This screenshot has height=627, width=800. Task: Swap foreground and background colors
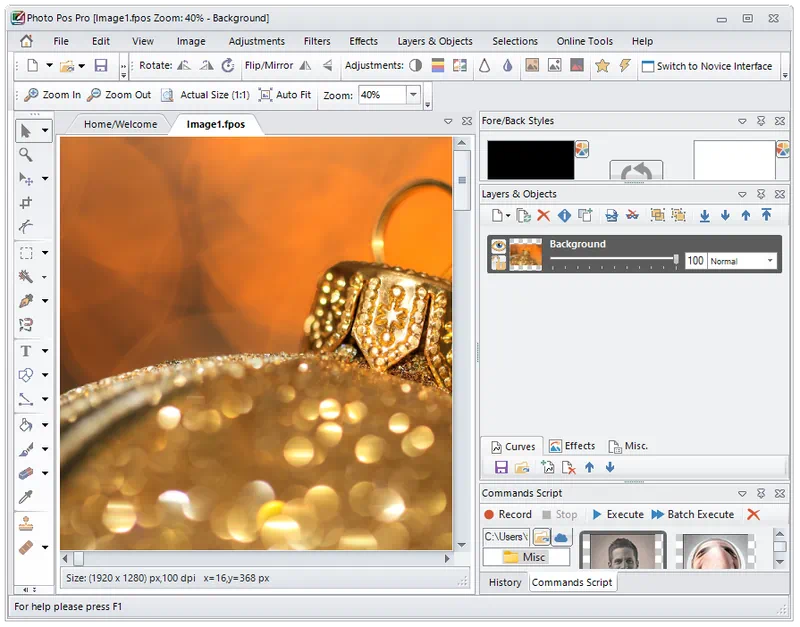[636, 171]
